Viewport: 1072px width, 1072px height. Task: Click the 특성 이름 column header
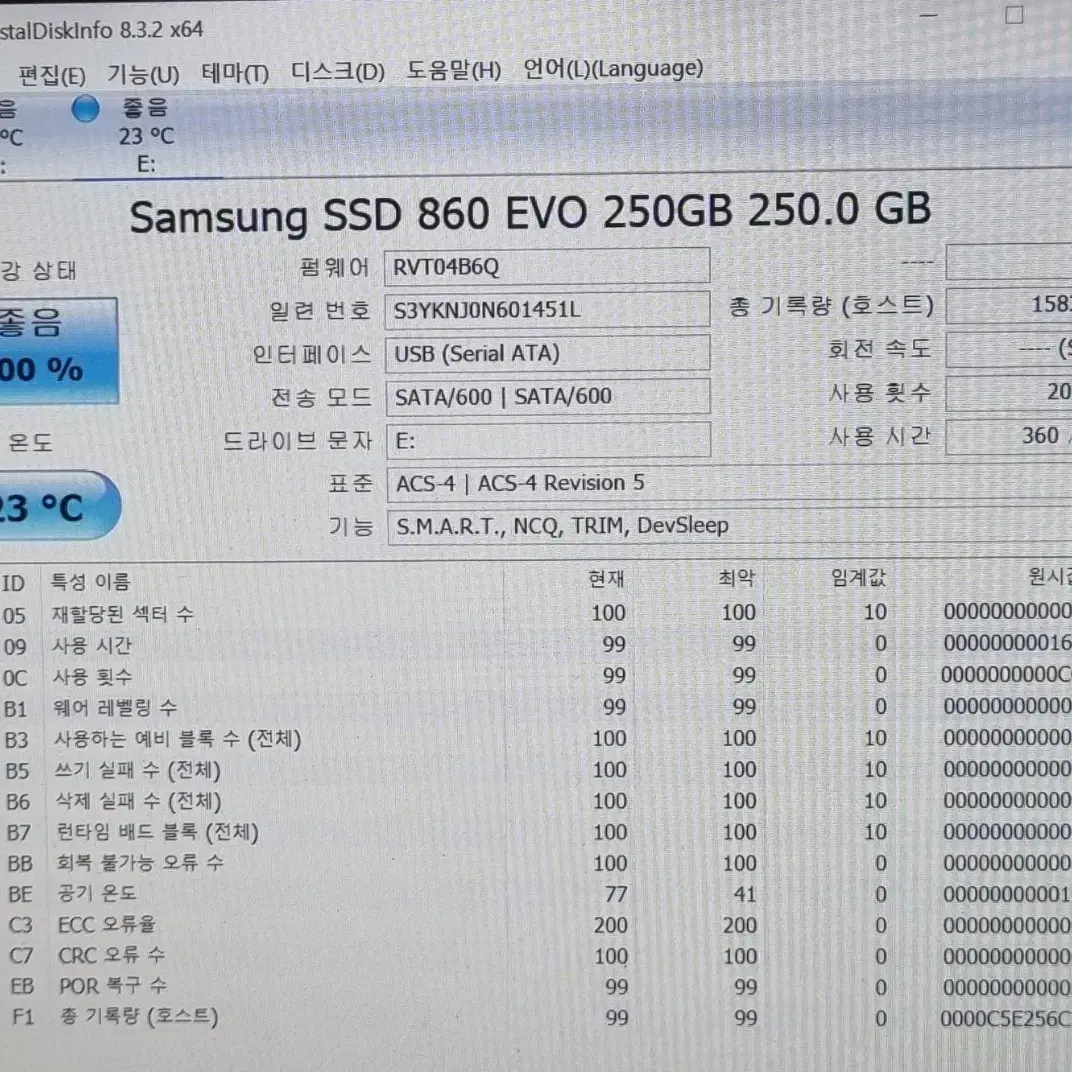pos(90,582)
